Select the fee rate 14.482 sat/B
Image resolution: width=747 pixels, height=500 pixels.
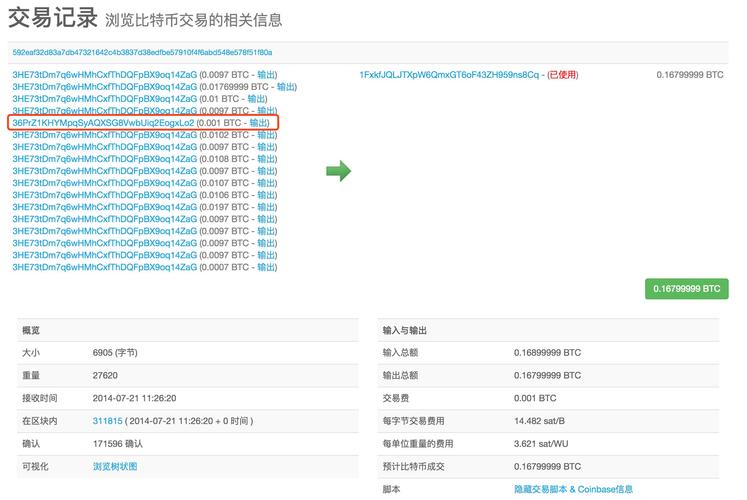click(x=539, y=421)
